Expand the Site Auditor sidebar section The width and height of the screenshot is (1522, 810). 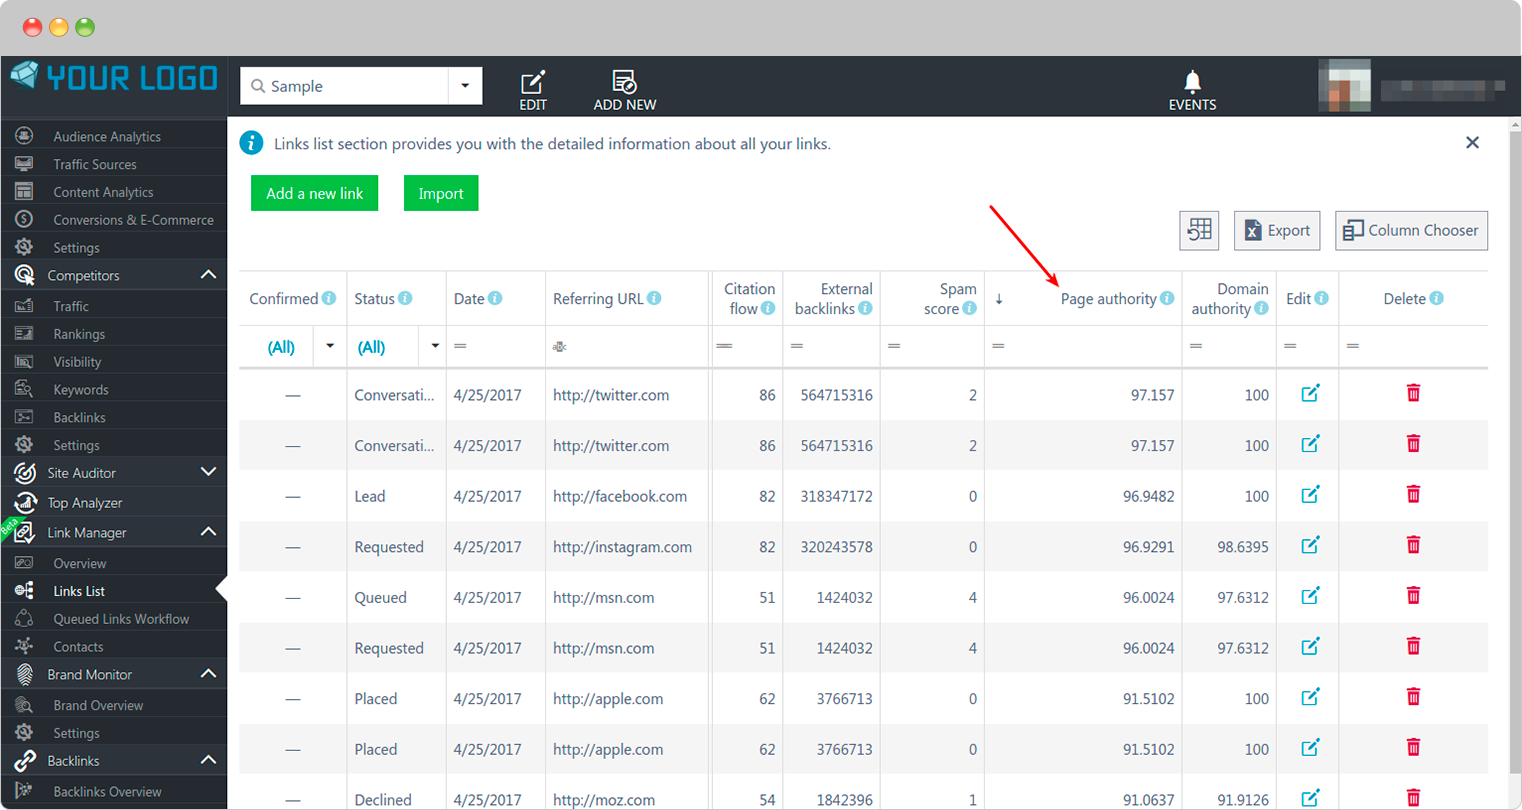pyautogui.click(x=208, y=472)
